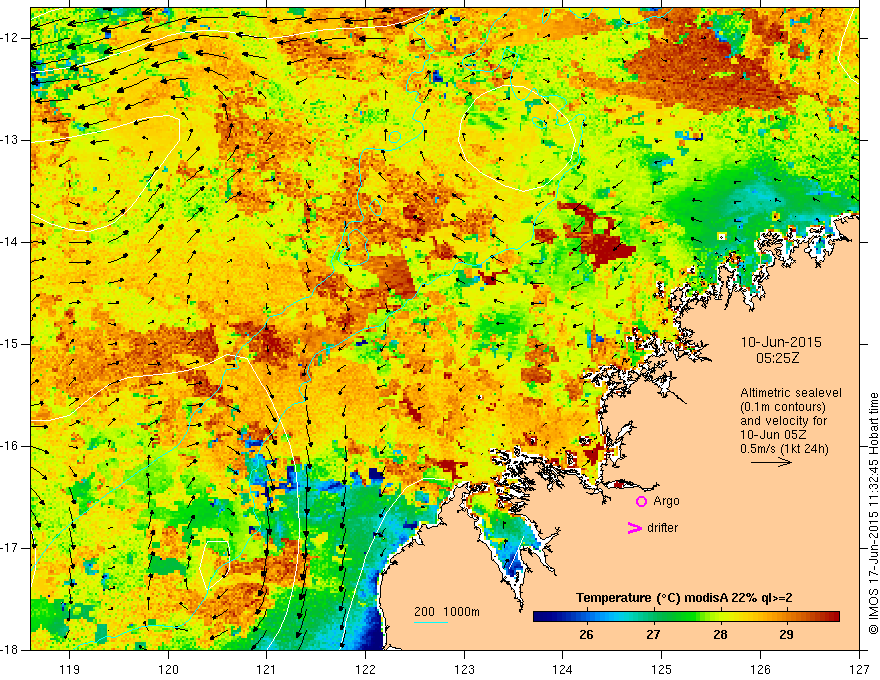Click latitude axis label "-16"
The height and width of the screenshot is (680, 880).
[x=10, y=446]
